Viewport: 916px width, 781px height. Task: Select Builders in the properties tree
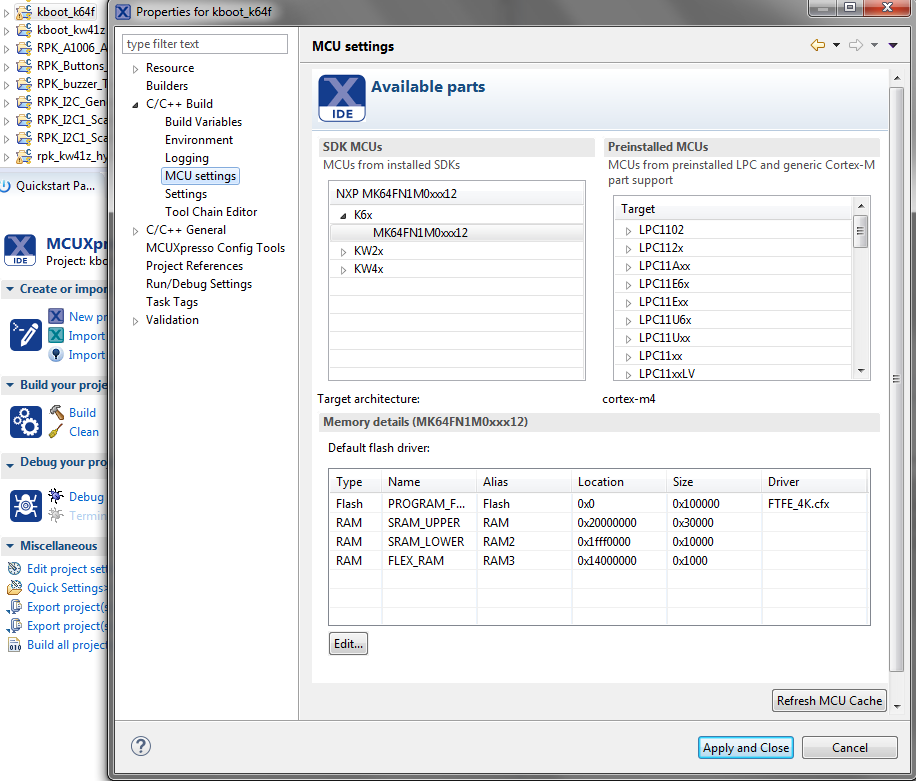point(167,86)
